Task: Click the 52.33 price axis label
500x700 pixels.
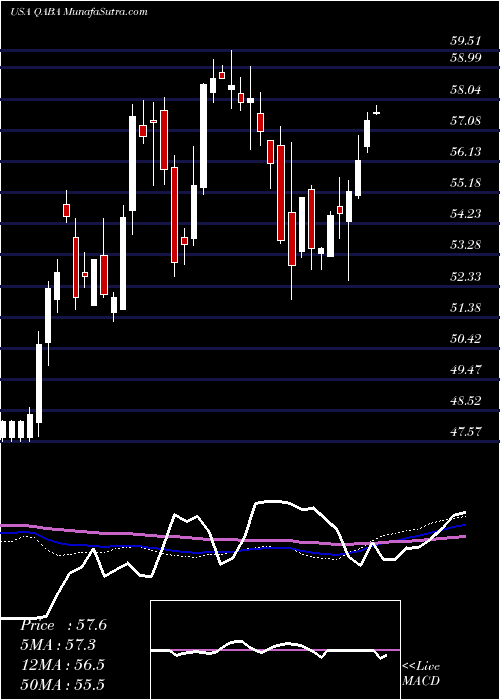Action: (x=466, y=276)
